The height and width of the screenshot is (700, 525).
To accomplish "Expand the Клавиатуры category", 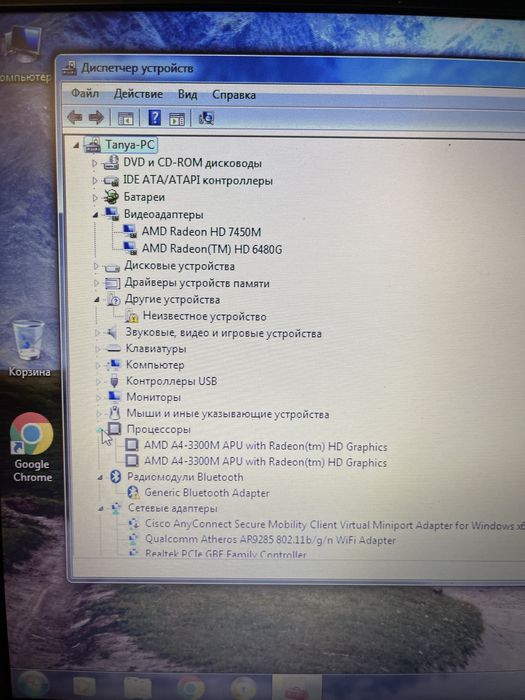I will click(x=97, y=349).
